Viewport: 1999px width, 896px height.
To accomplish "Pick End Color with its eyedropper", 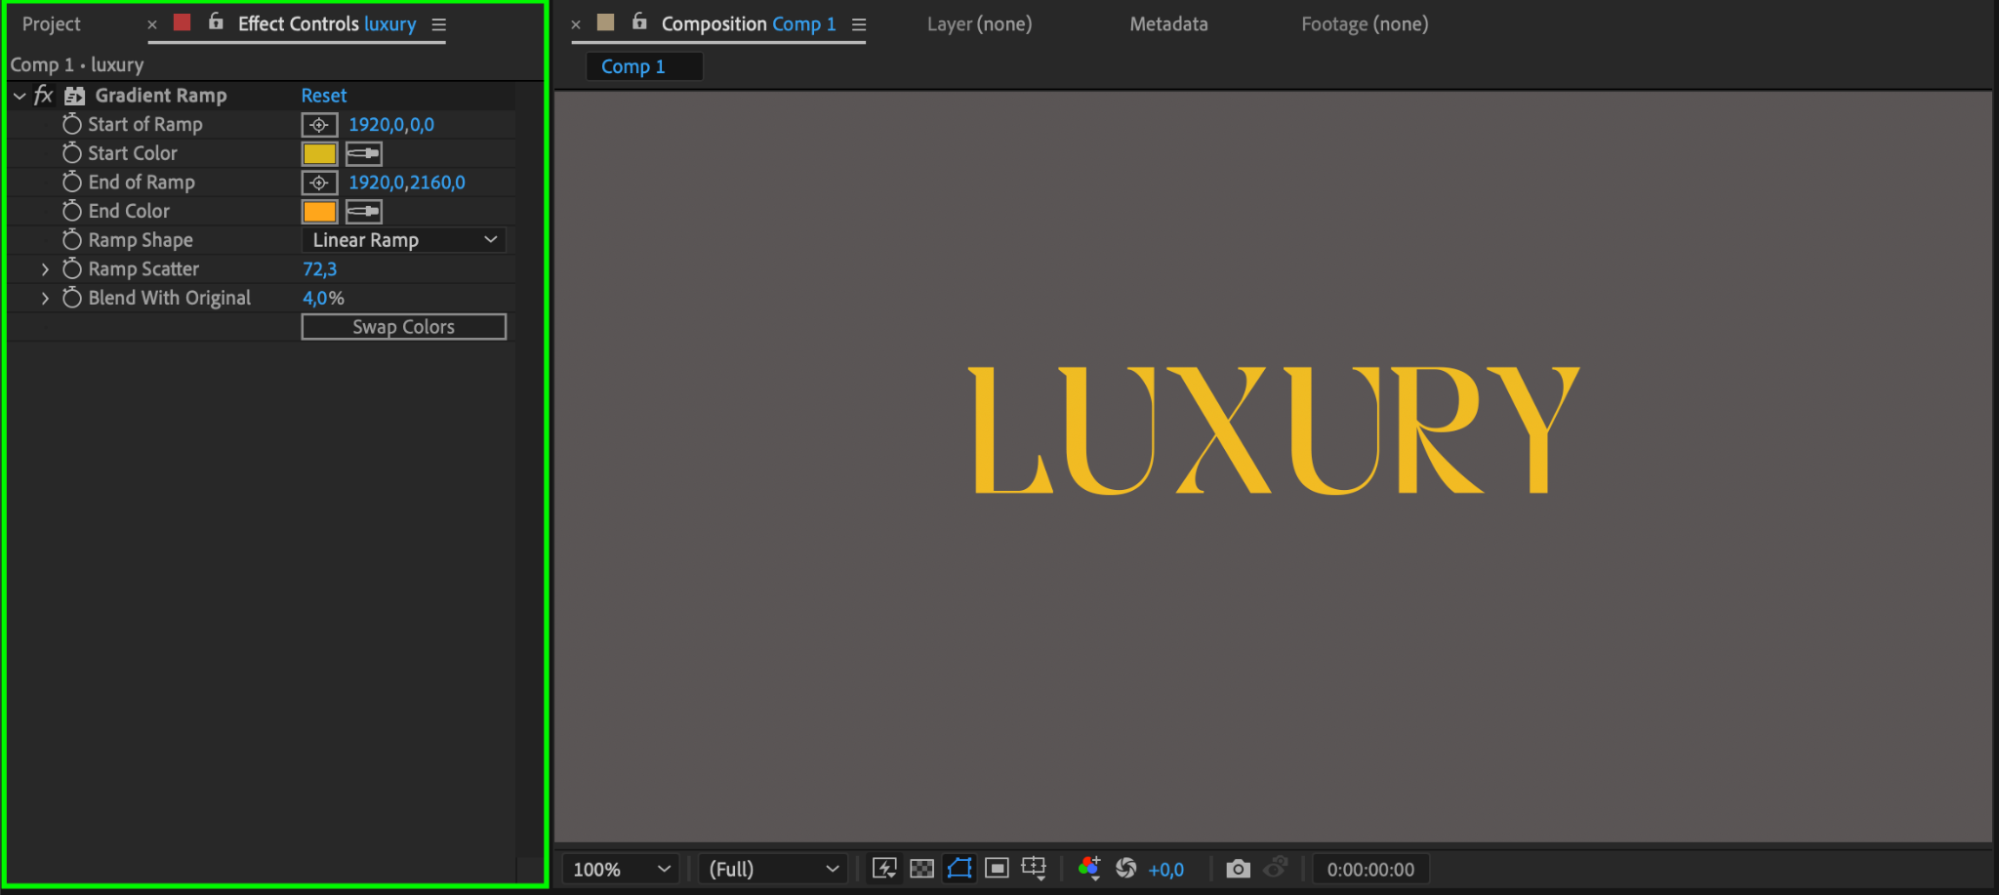I will pyautogui.click(x=364, y=212).
